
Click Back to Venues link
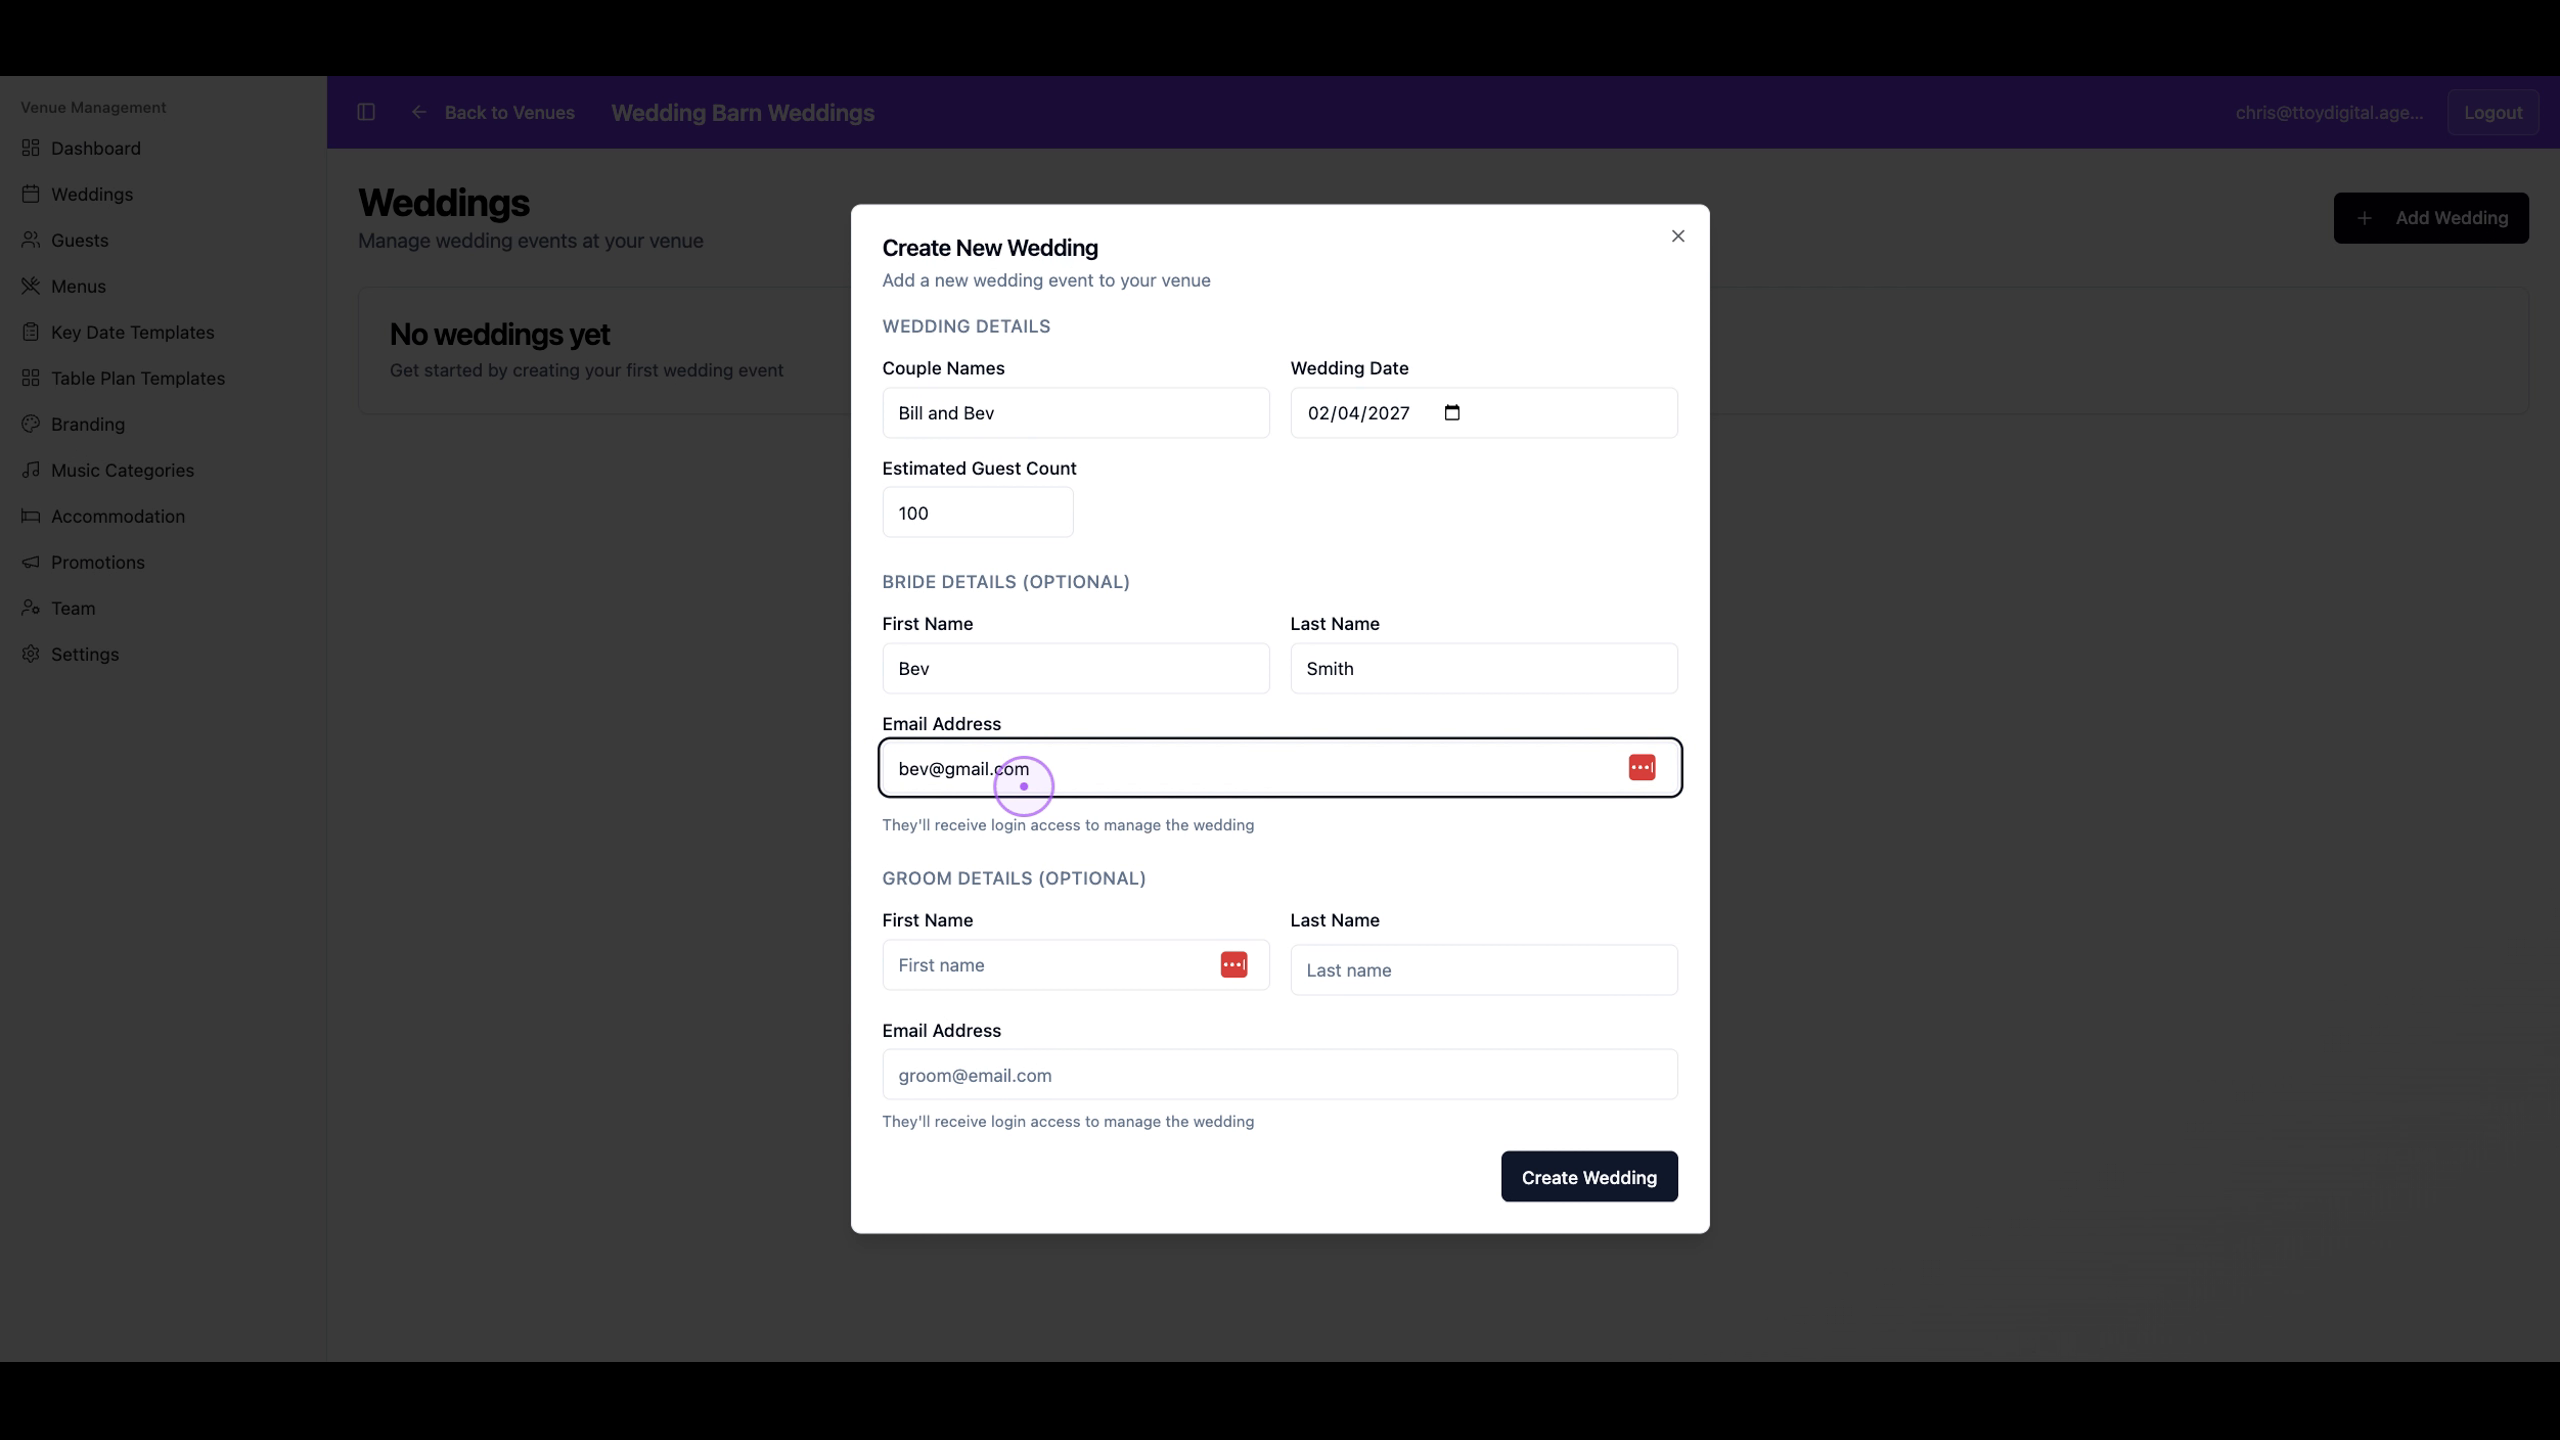509,112
